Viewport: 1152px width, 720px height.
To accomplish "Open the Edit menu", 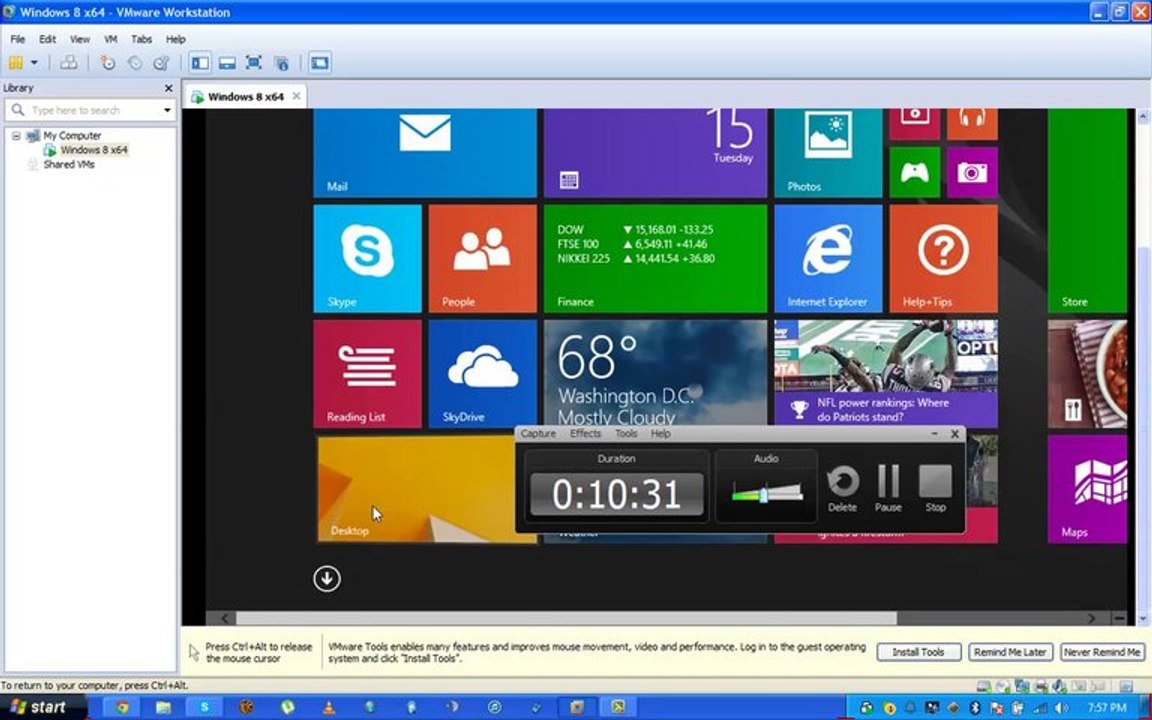I will pyautogui.click(x=47, y=40).
